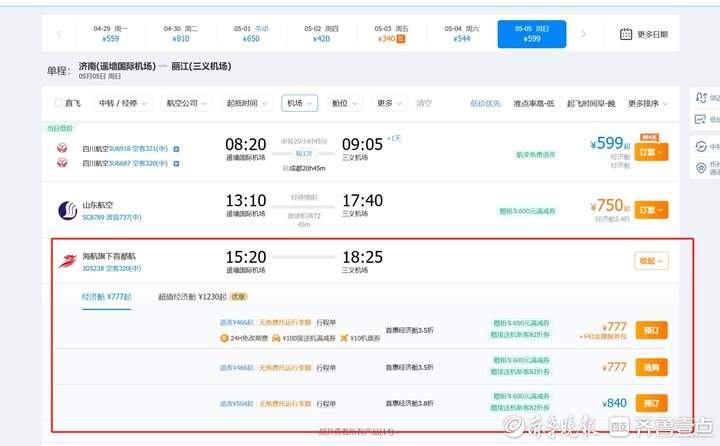Select date tab 05-02 ¥420
The width and height of the screenshot is (720, 446).
coord(321,34)
